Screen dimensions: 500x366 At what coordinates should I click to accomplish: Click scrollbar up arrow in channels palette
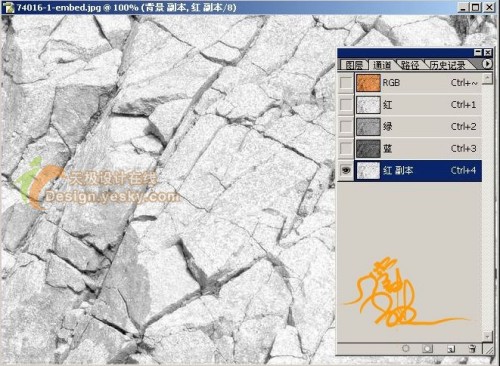coord(487,79)
